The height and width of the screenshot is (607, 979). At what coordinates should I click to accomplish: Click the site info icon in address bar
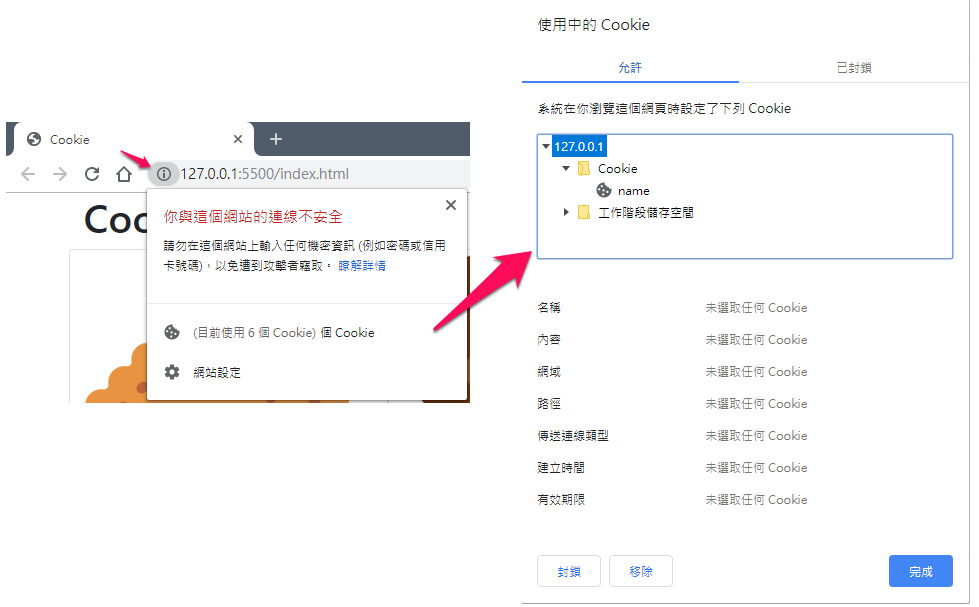point(164,174)
